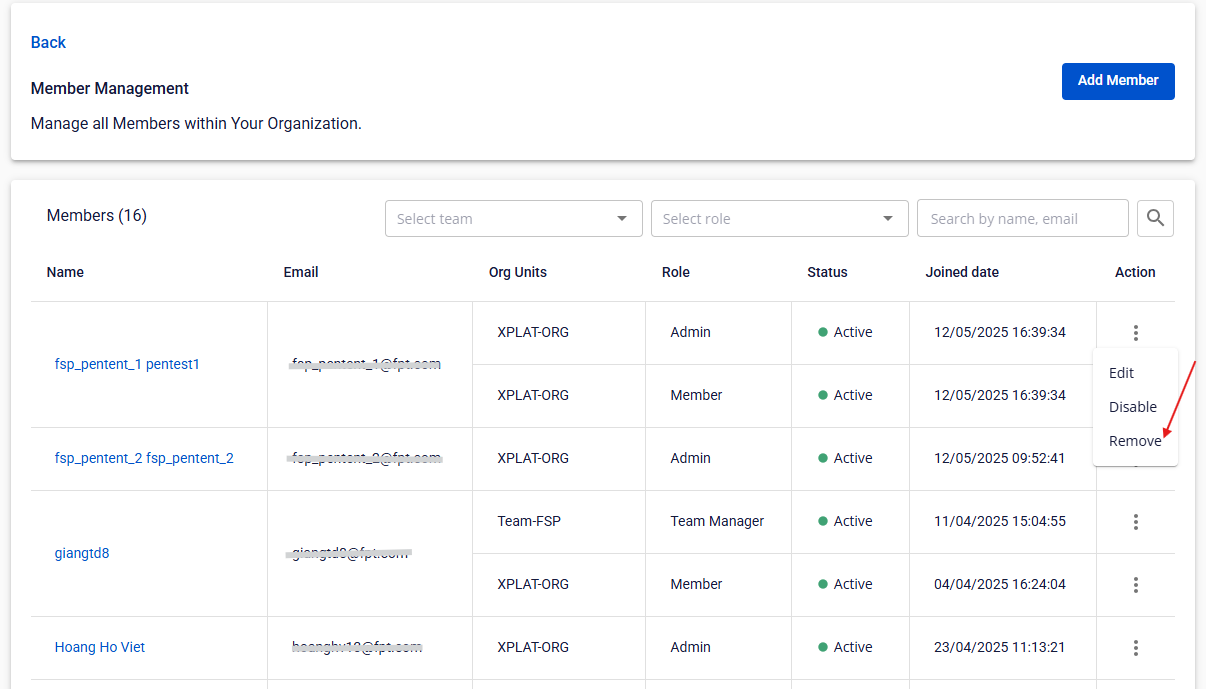Viewport: 1206px width, 689px height.
Task: Click the Role column header
Action: coord(676,272)
